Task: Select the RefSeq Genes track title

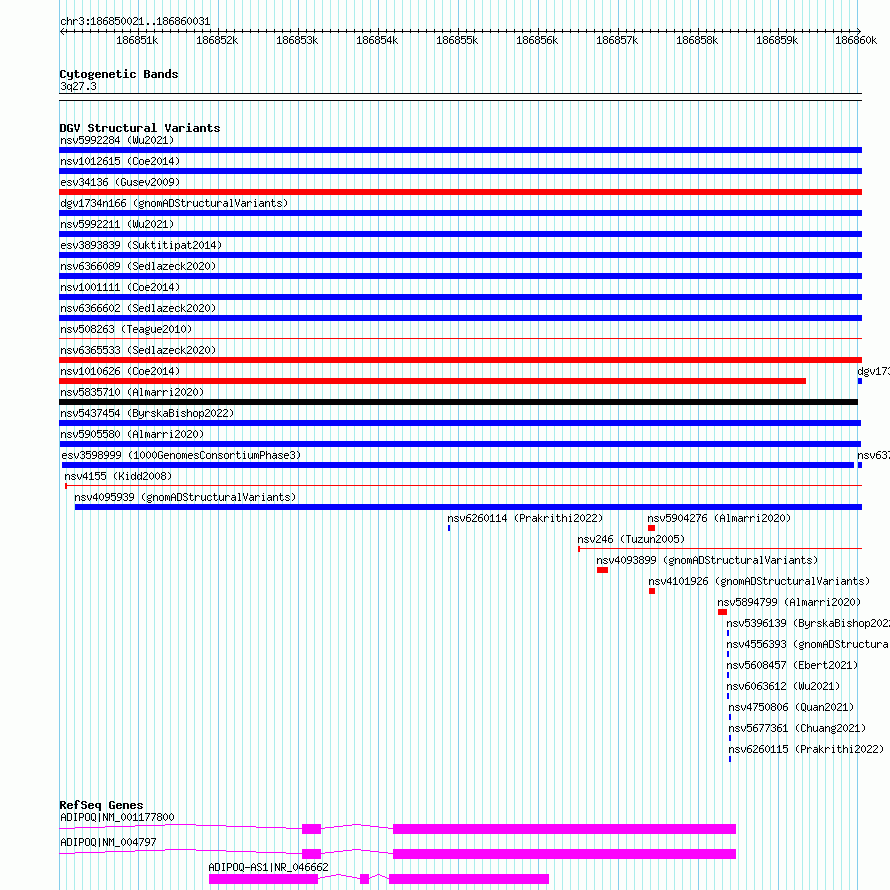Action: click(102, 805)
